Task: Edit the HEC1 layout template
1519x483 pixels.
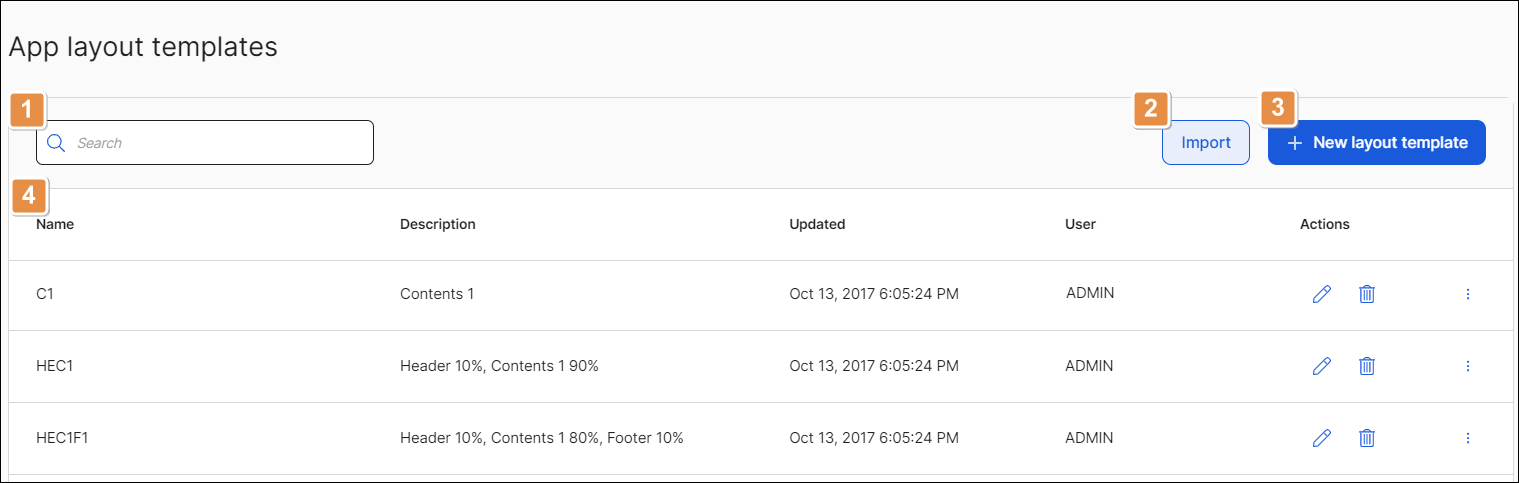Action: click(1321, 366)
